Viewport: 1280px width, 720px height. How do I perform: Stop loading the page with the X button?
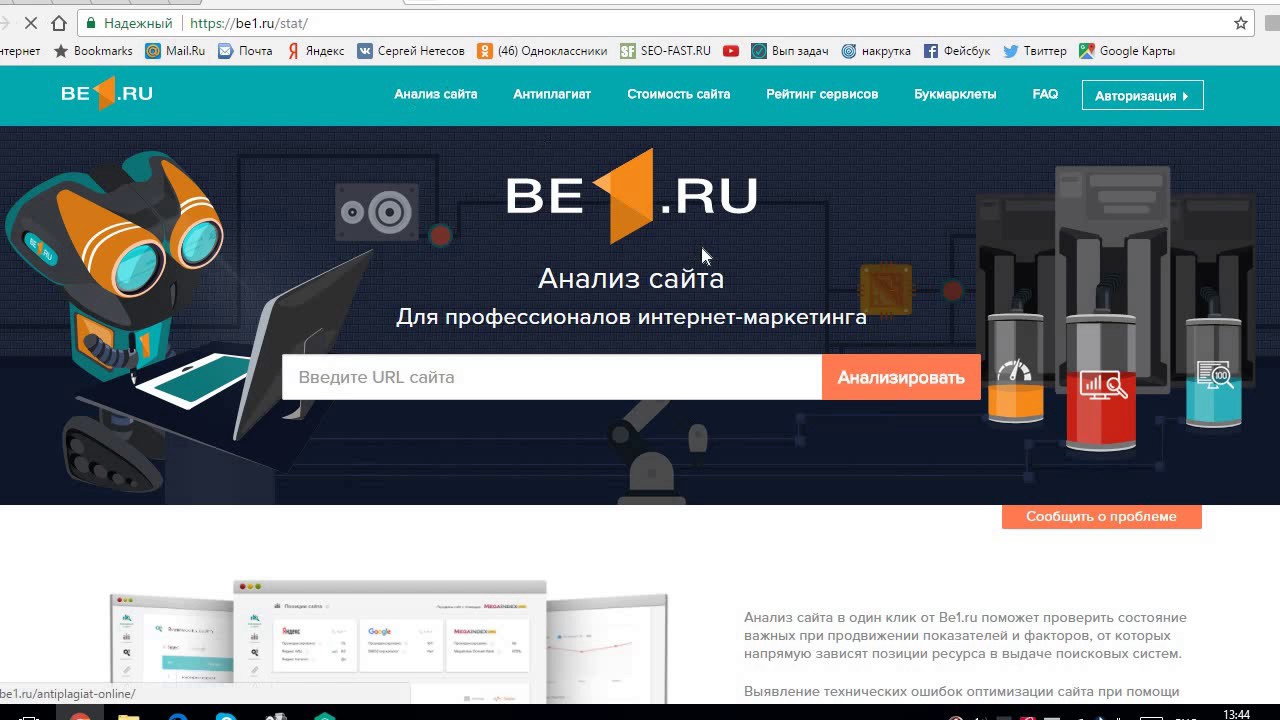(x=31, y=23)
